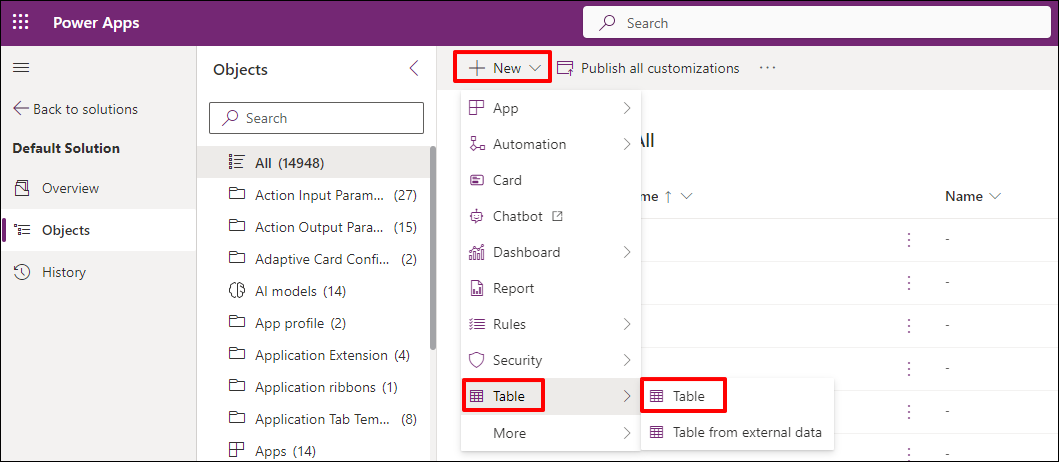The width and height of the screenshot is (1059, 462).
Task: Open the New dropdown button
Action: (503, 68)
